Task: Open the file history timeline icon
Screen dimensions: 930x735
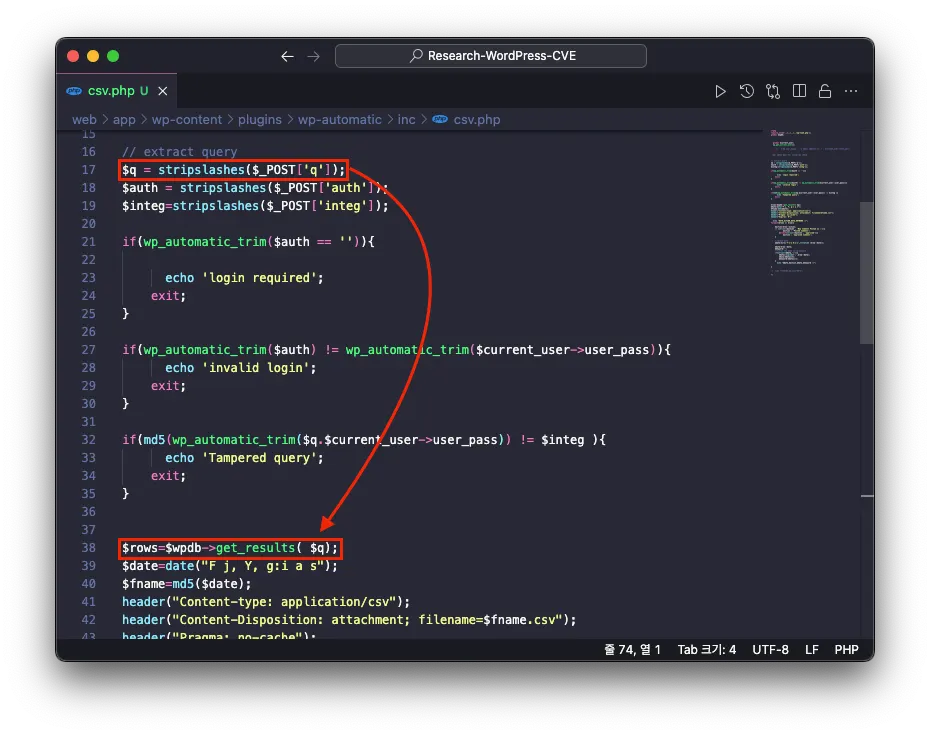Action: [x=747, y=91]
